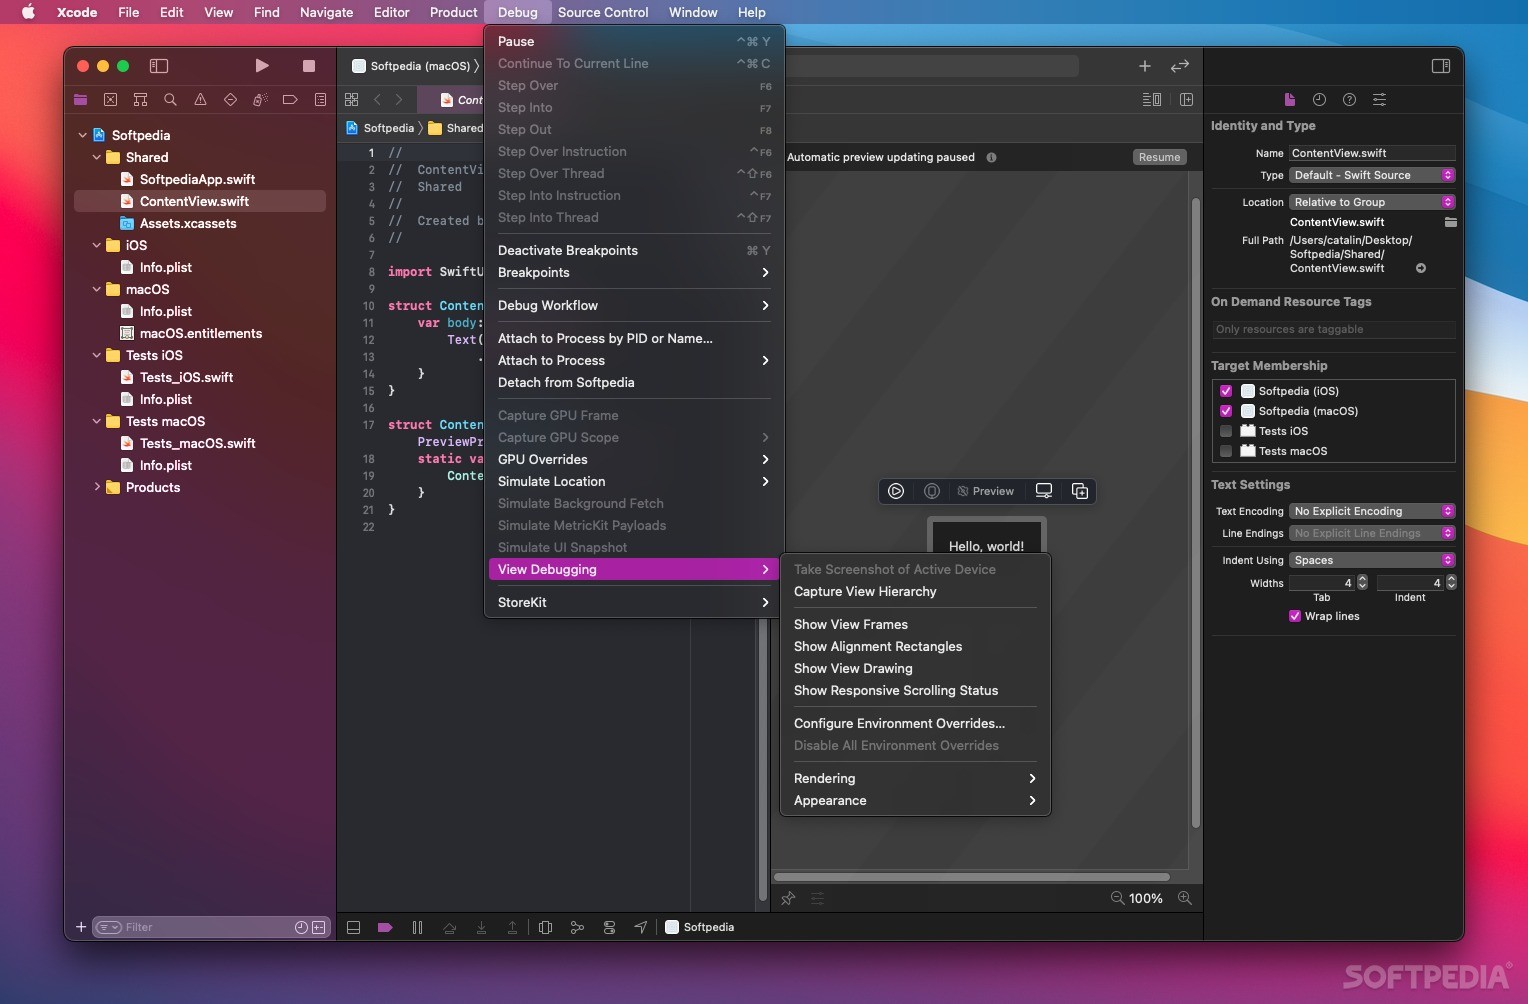The height and width of the screenshot is (1004, 1528).
Task: Show the File inspector
Action: pos(1290,100)
